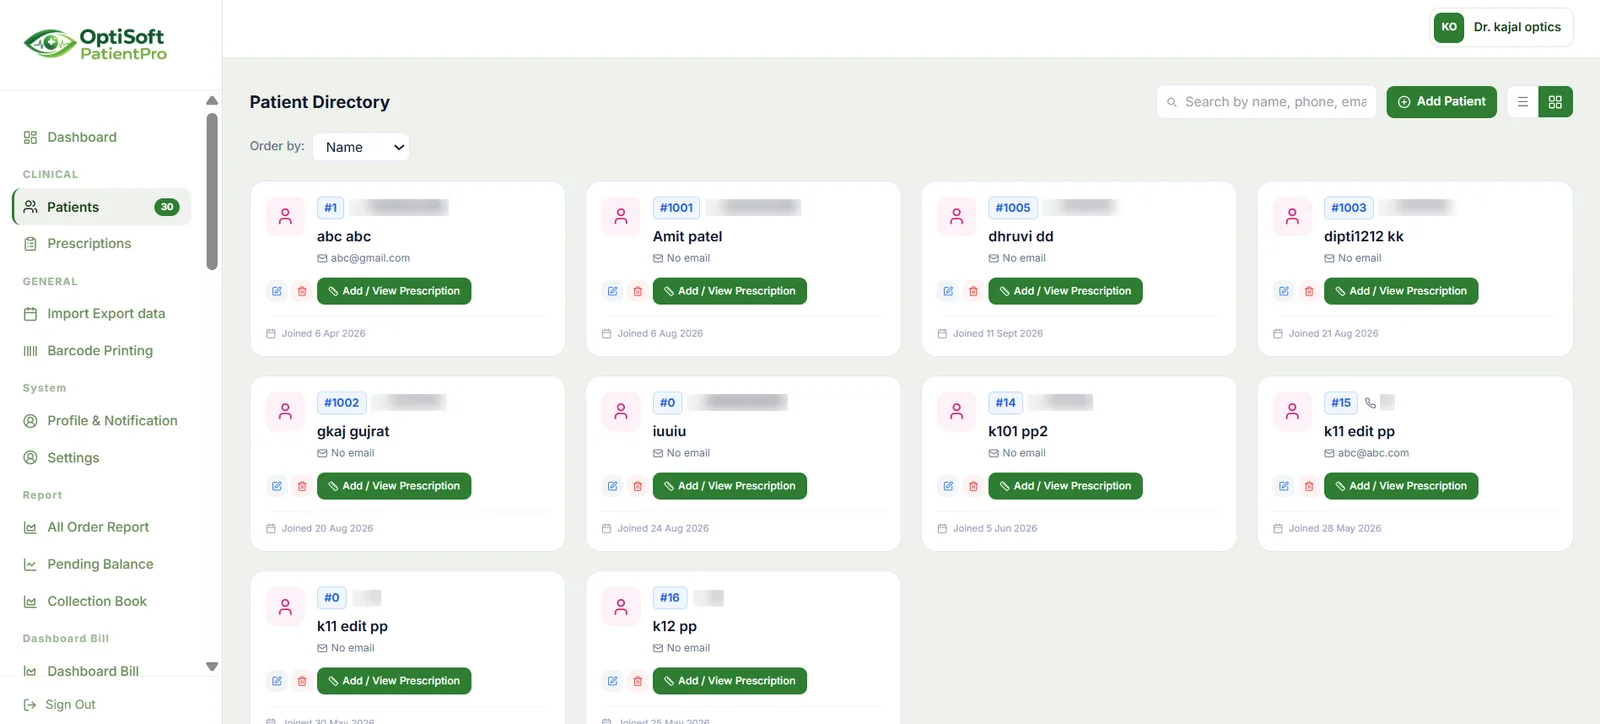The width and height of the screenshot is (1600, 724).
Task: Click the avatar icon of Amit patel
Action: 621,216
